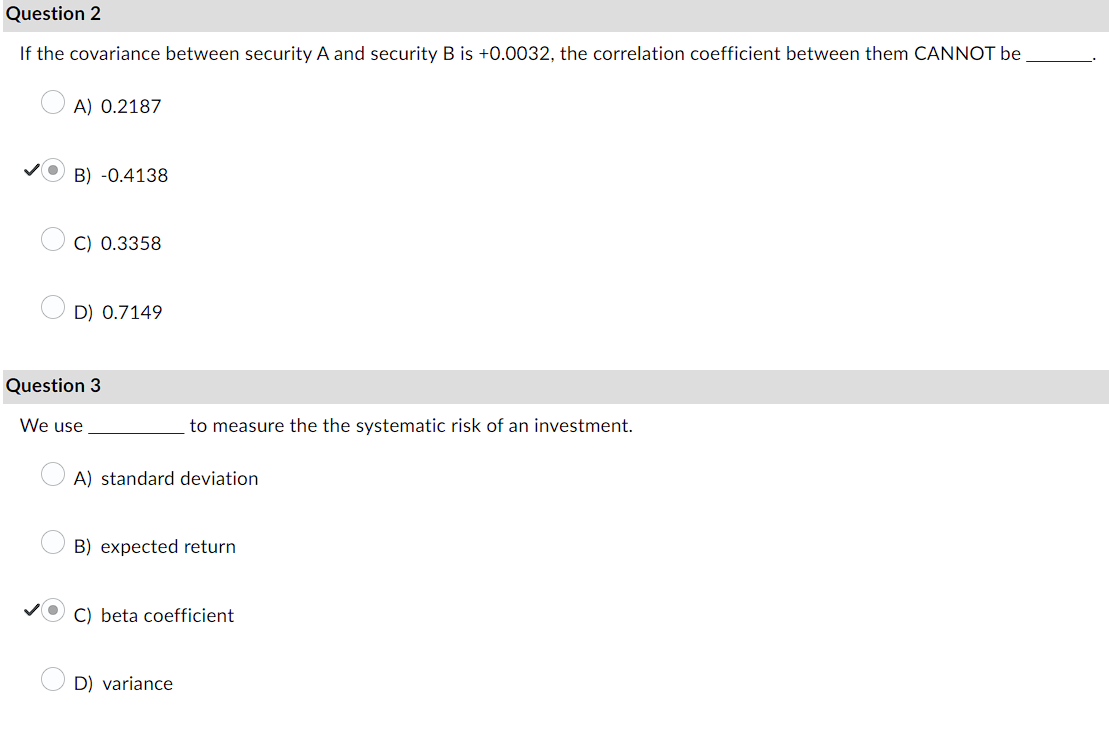Select radio button A) 0.2187 in Question 2

[x=52, y=102]
